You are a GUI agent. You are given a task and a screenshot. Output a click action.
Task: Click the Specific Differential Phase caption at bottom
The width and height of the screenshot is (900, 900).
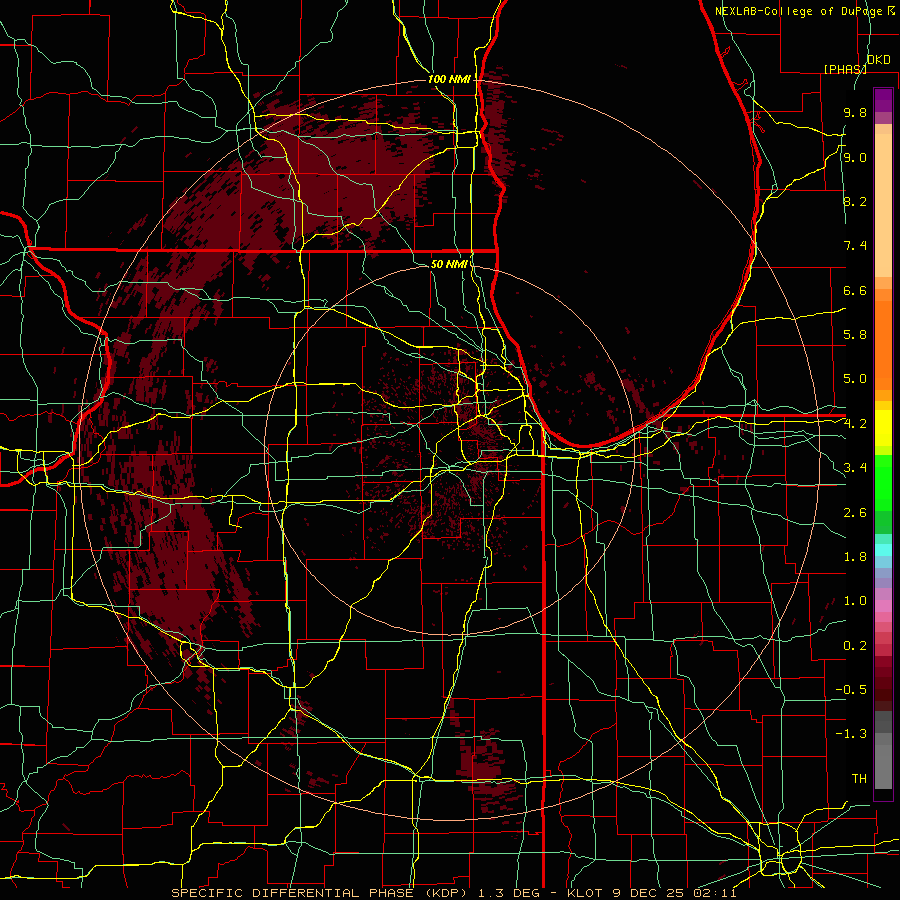point(454,893)
